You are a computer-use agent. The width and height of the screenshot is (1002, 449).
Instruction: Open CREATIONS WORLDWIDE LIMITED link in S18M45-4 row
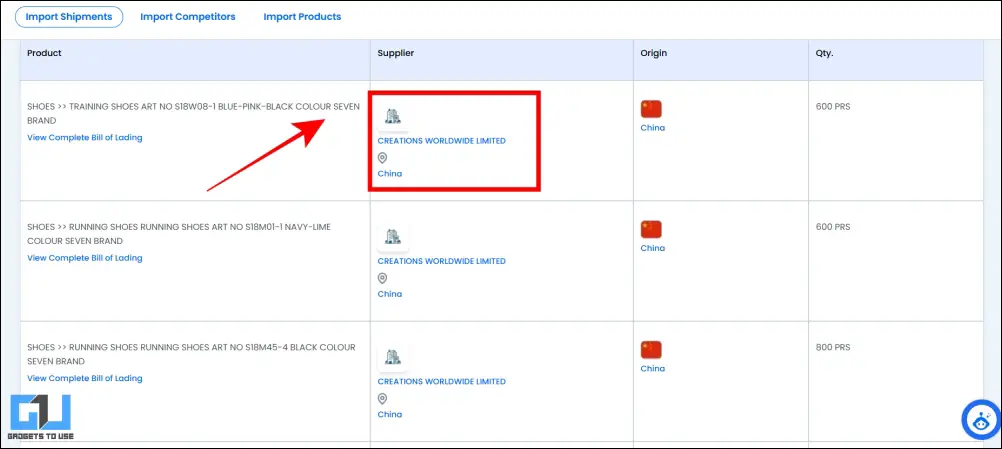(x=442, y=381)
